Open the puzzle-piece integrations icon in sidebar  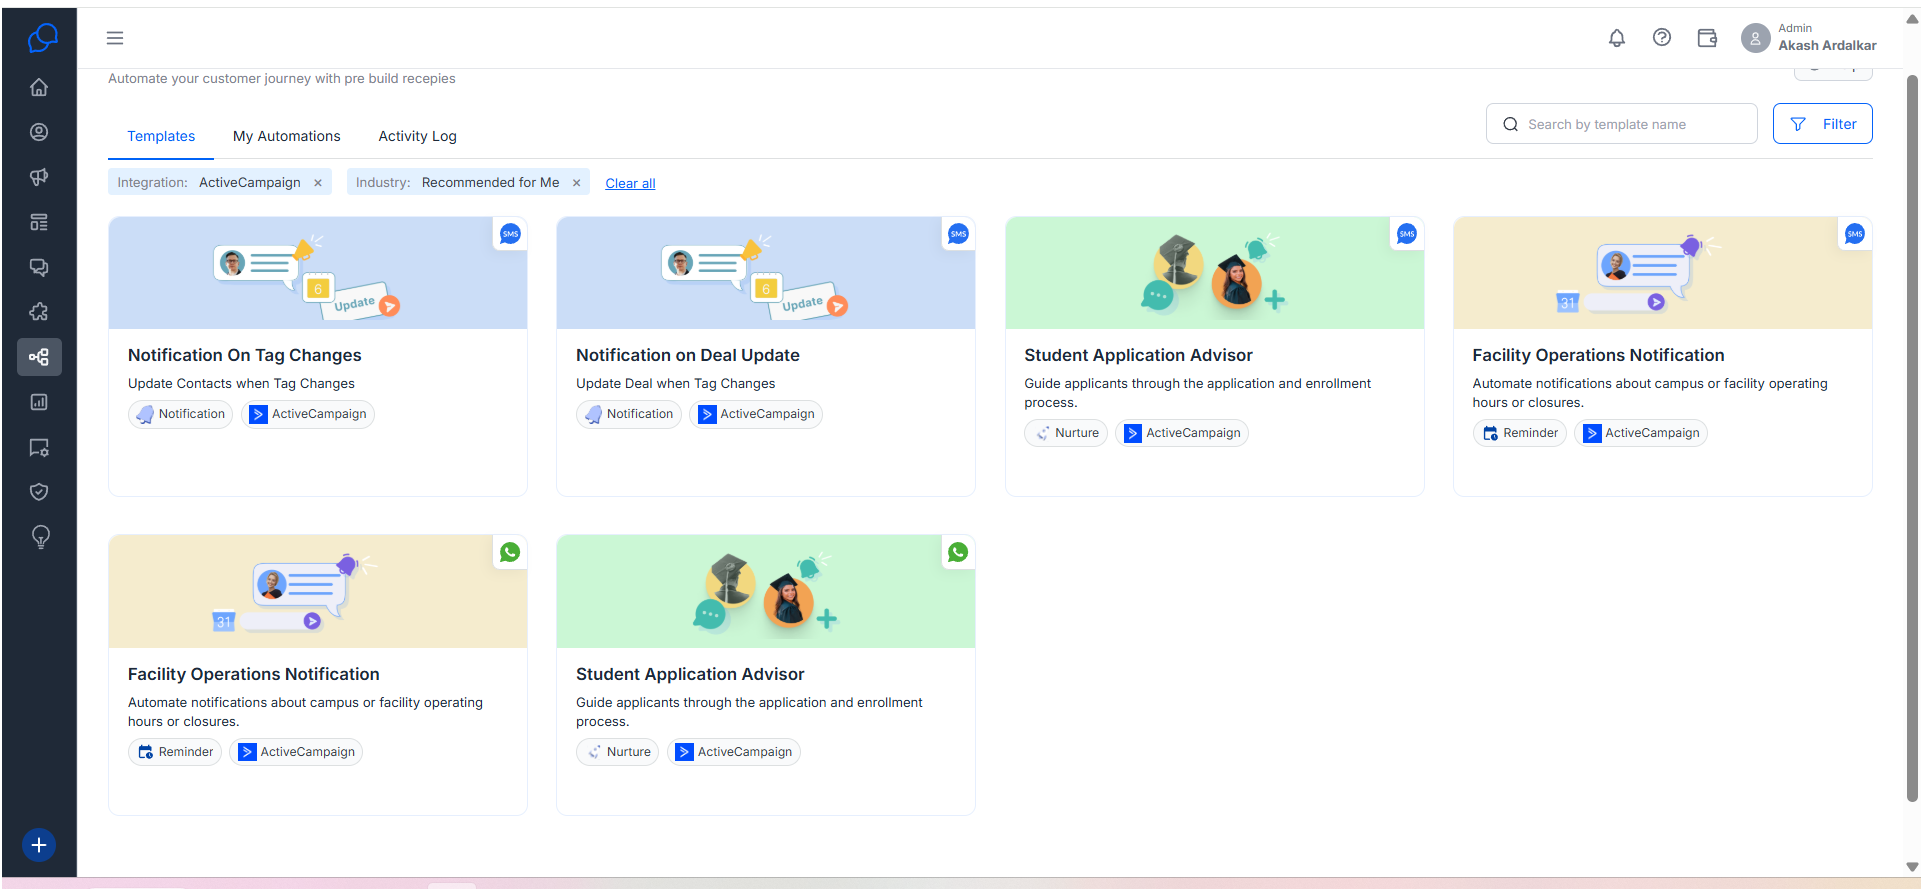[39, 312]
